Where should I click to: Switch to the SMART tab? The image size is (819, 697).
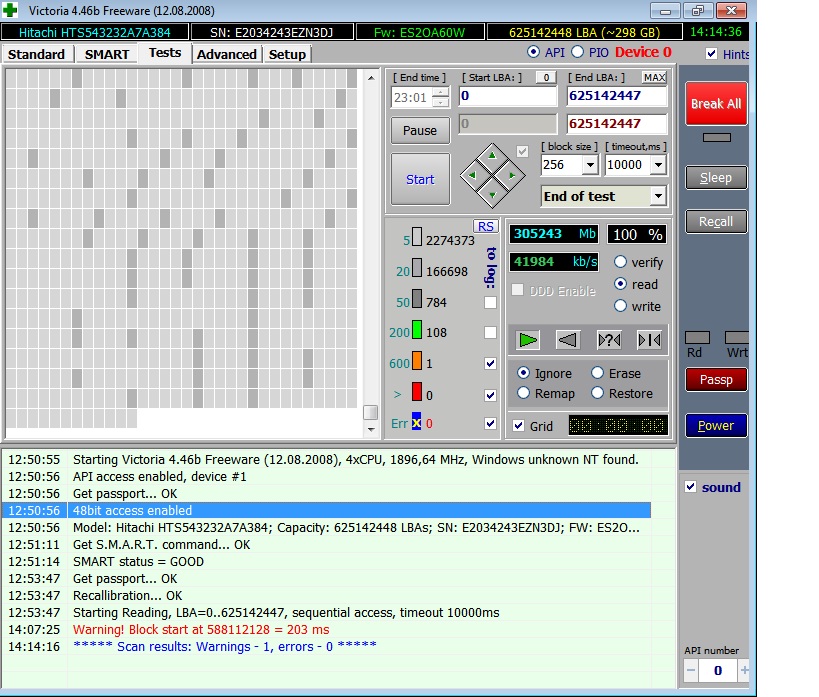click(x=107, y=54)
